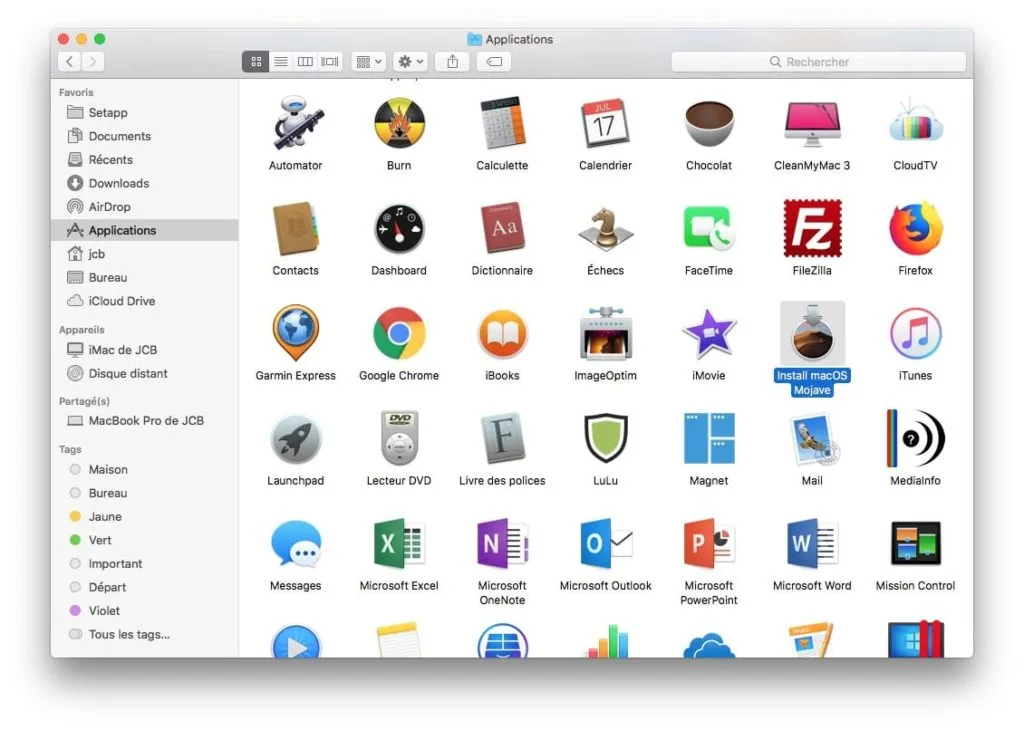Screen dimensions: 1024x730
Task: Open Livre des polices icon
Action: pyautogui.click(x=502, y=439)
